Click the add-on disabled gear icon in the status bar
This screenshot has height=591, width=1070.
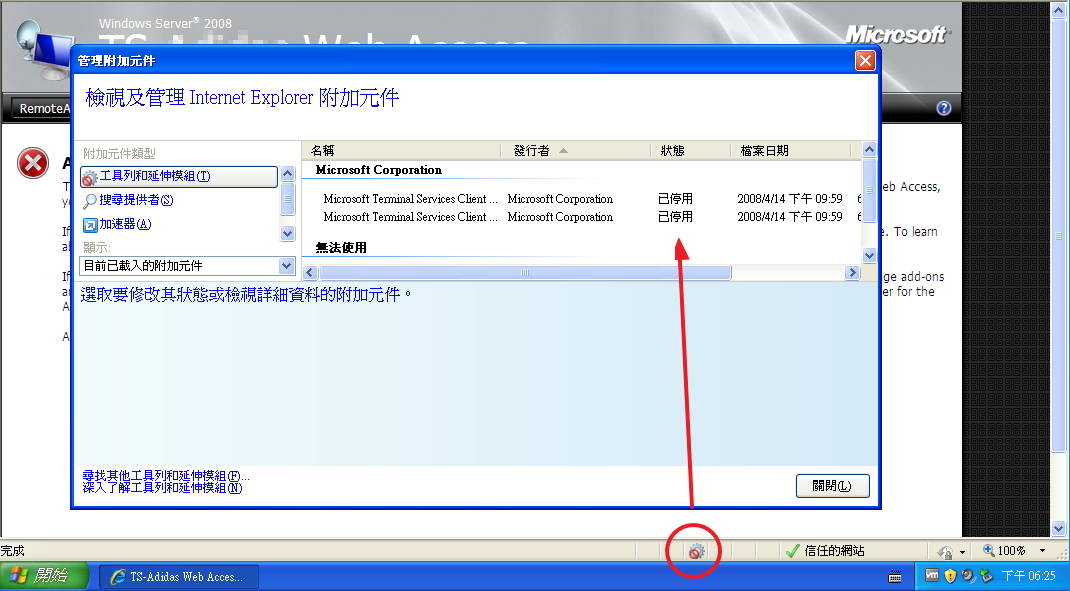click(695, 551)
